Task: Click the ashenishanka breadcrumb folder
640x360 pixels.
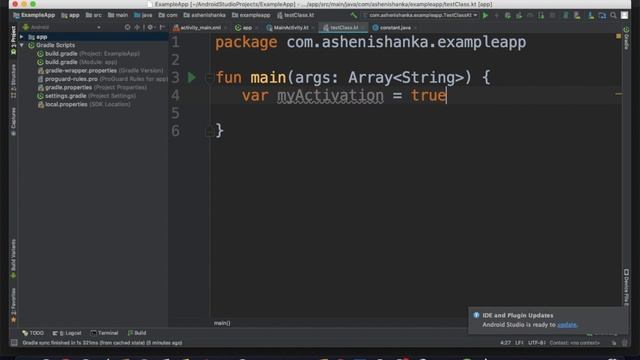Action: point(204,16)
